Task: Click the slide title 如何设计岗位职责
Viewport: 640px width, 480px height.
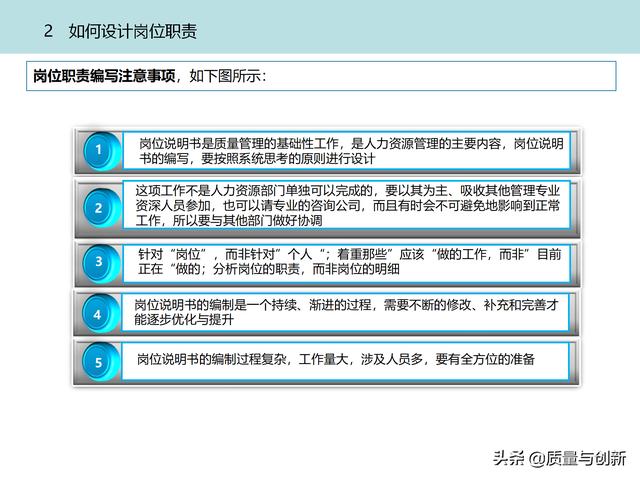Action: pos(132,31)
